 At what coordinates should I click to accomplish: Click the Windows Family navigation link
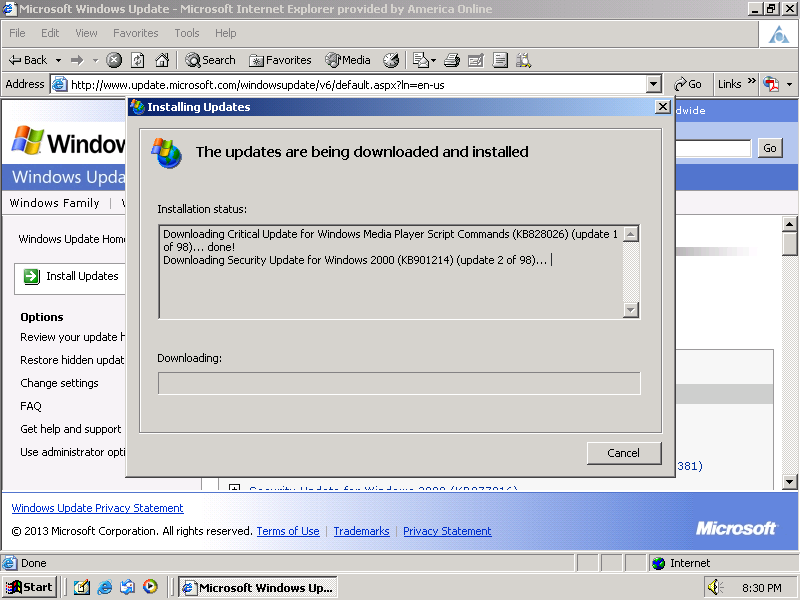(55, 203)
